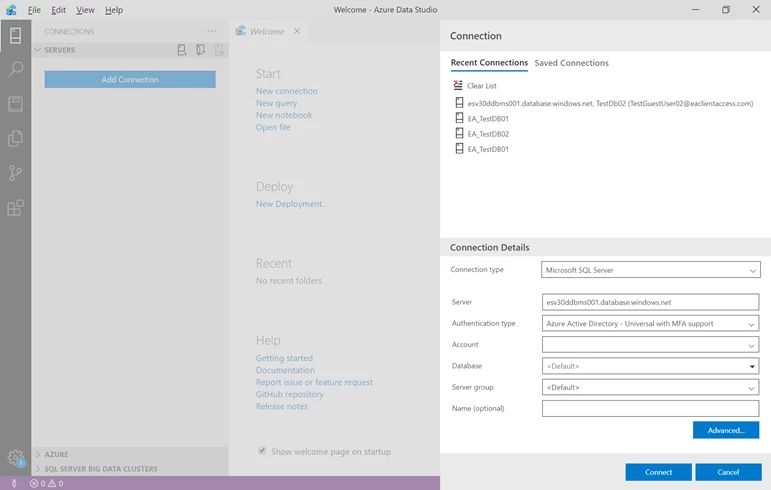Select the Recent Connections tab
The width and height of the screenshot is (771, 490).
pyautogui.click(x=489, y=62)
